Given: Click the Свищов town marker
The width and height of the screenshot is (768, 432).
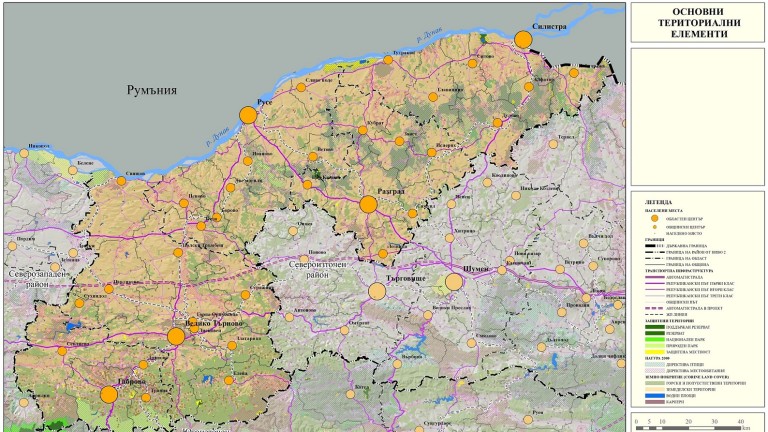Looking at the screenshot, I should [121, 181].
